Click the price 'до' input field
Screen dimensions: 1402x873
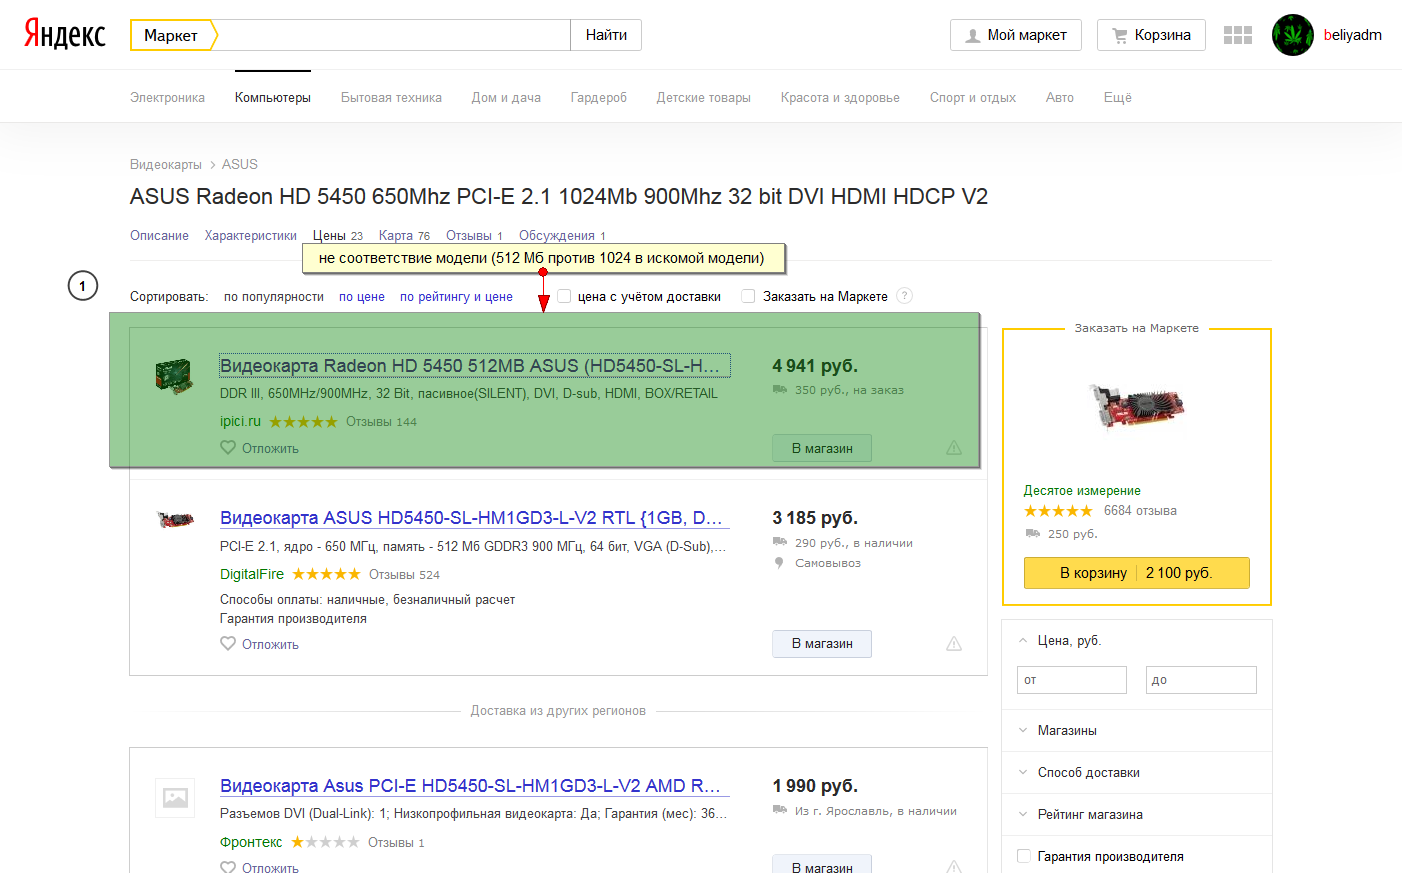1201,680
